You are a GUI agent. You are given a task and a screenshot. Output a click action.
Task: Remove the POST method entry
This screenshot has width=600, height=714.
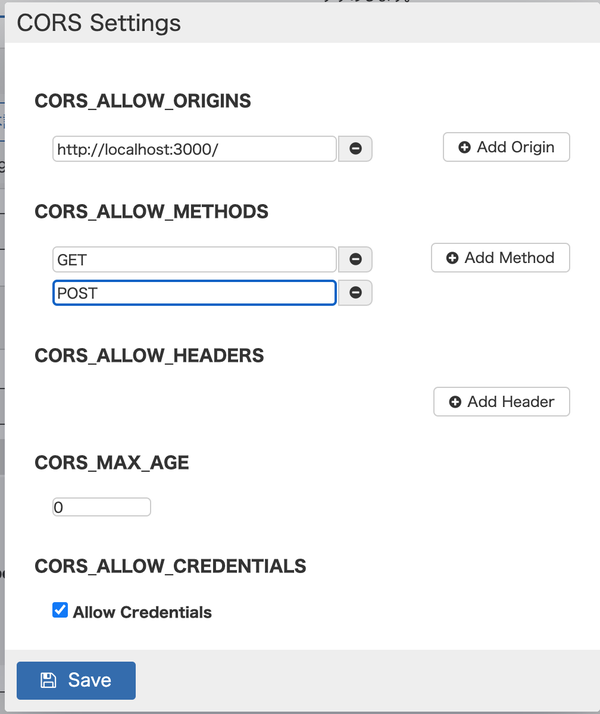click(x=355, y=292)
